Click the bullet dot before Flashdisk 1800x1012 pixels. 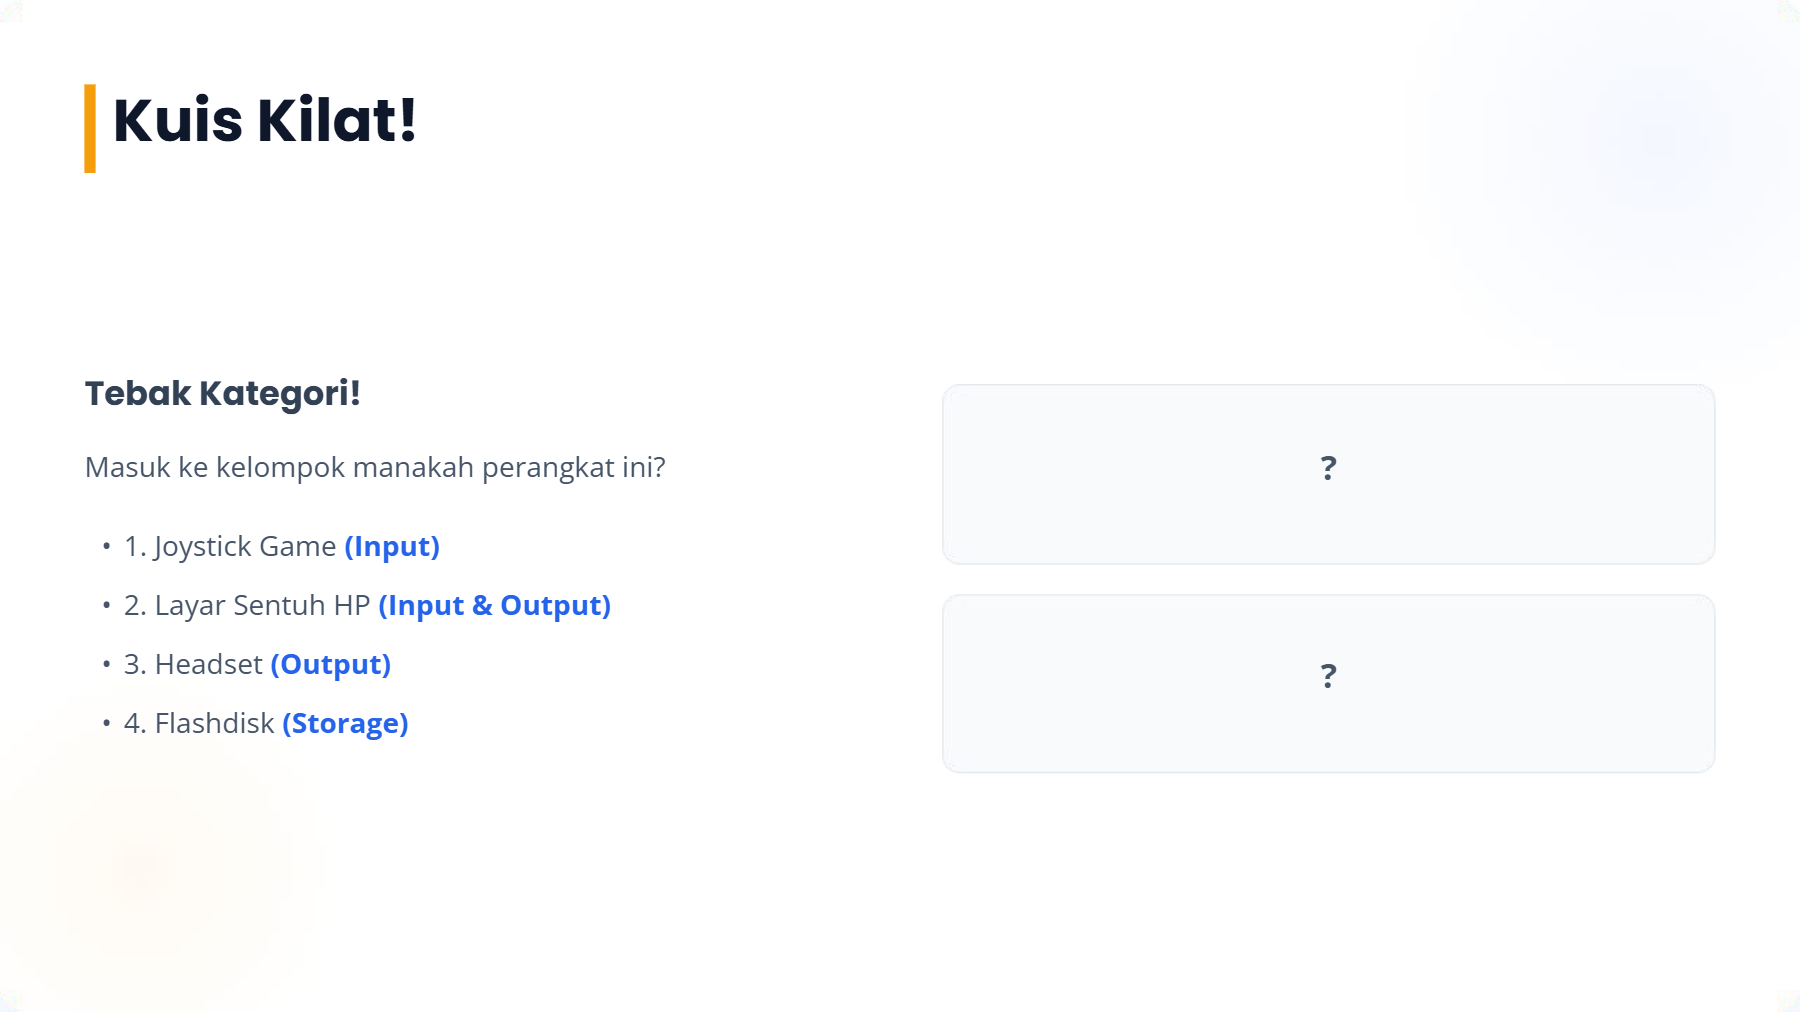pyautogui.click(x=106, y=723)
